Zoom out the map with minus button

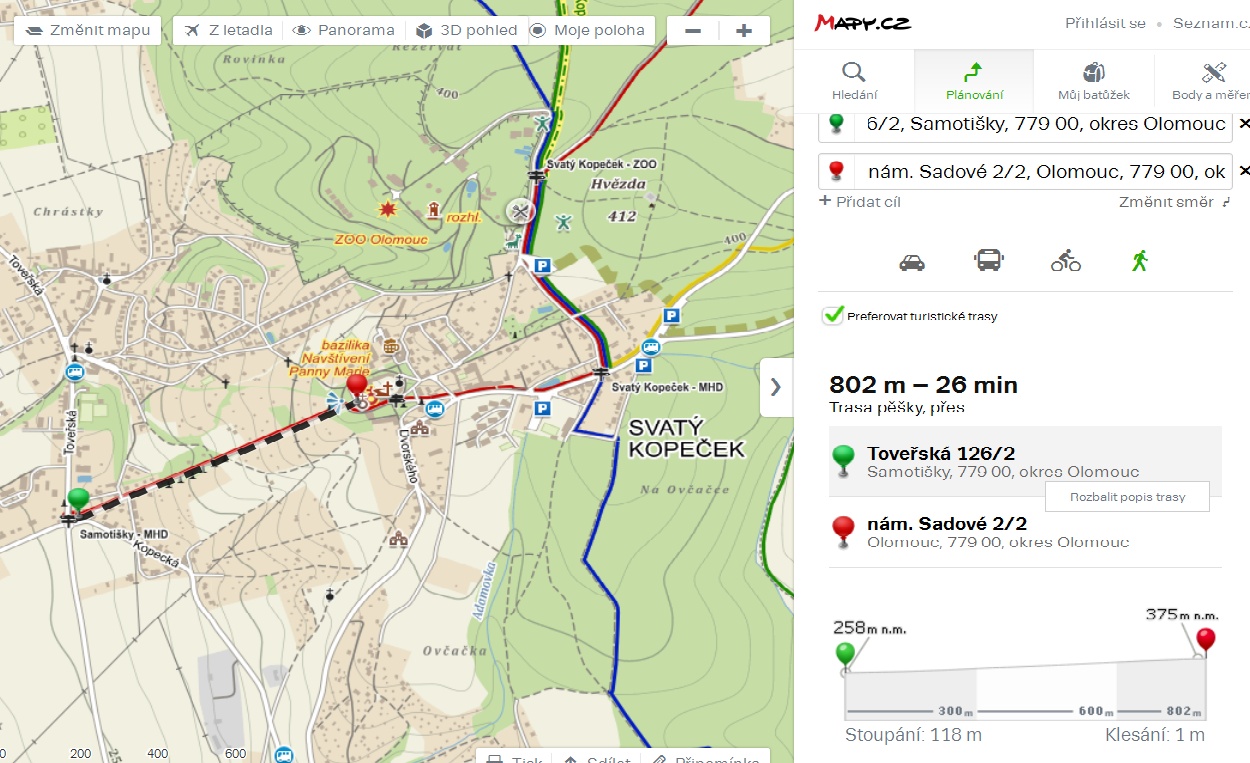693,31
